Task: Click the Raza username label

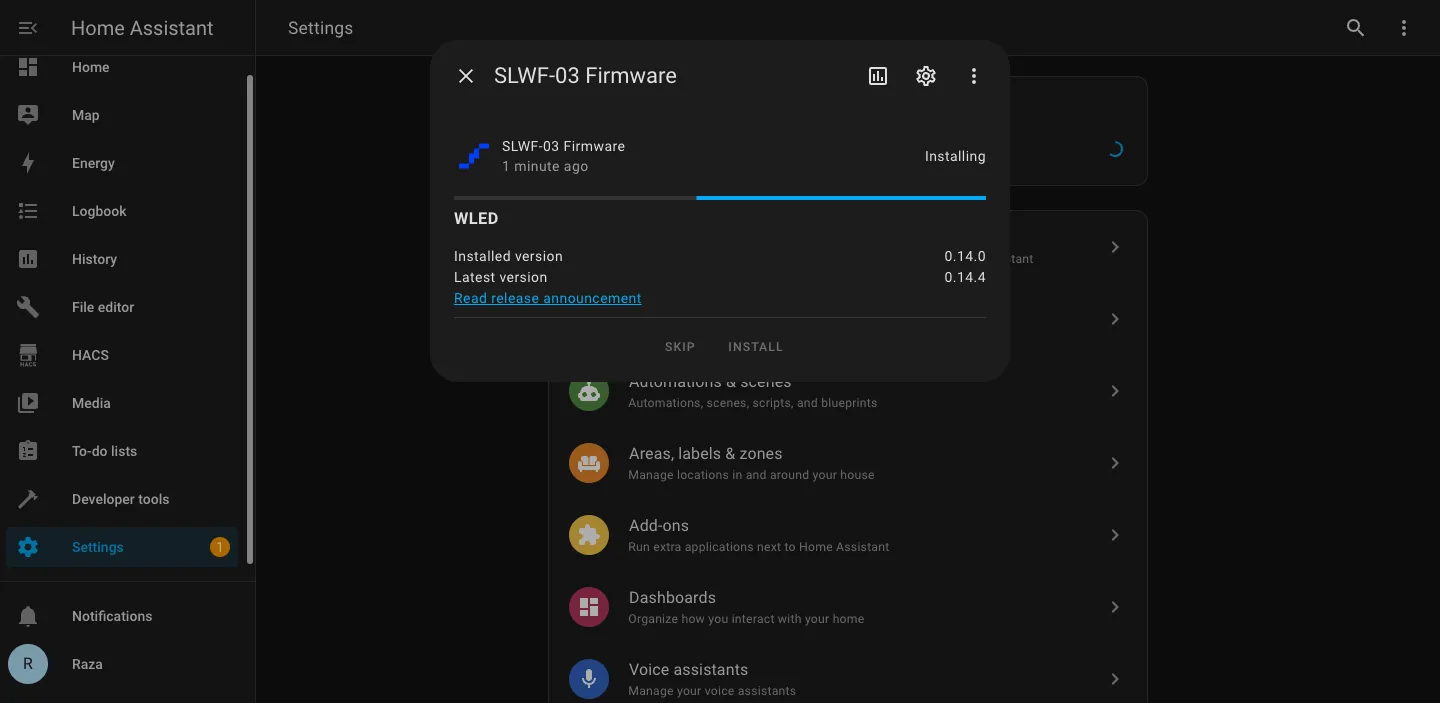Action: (87, 664)
